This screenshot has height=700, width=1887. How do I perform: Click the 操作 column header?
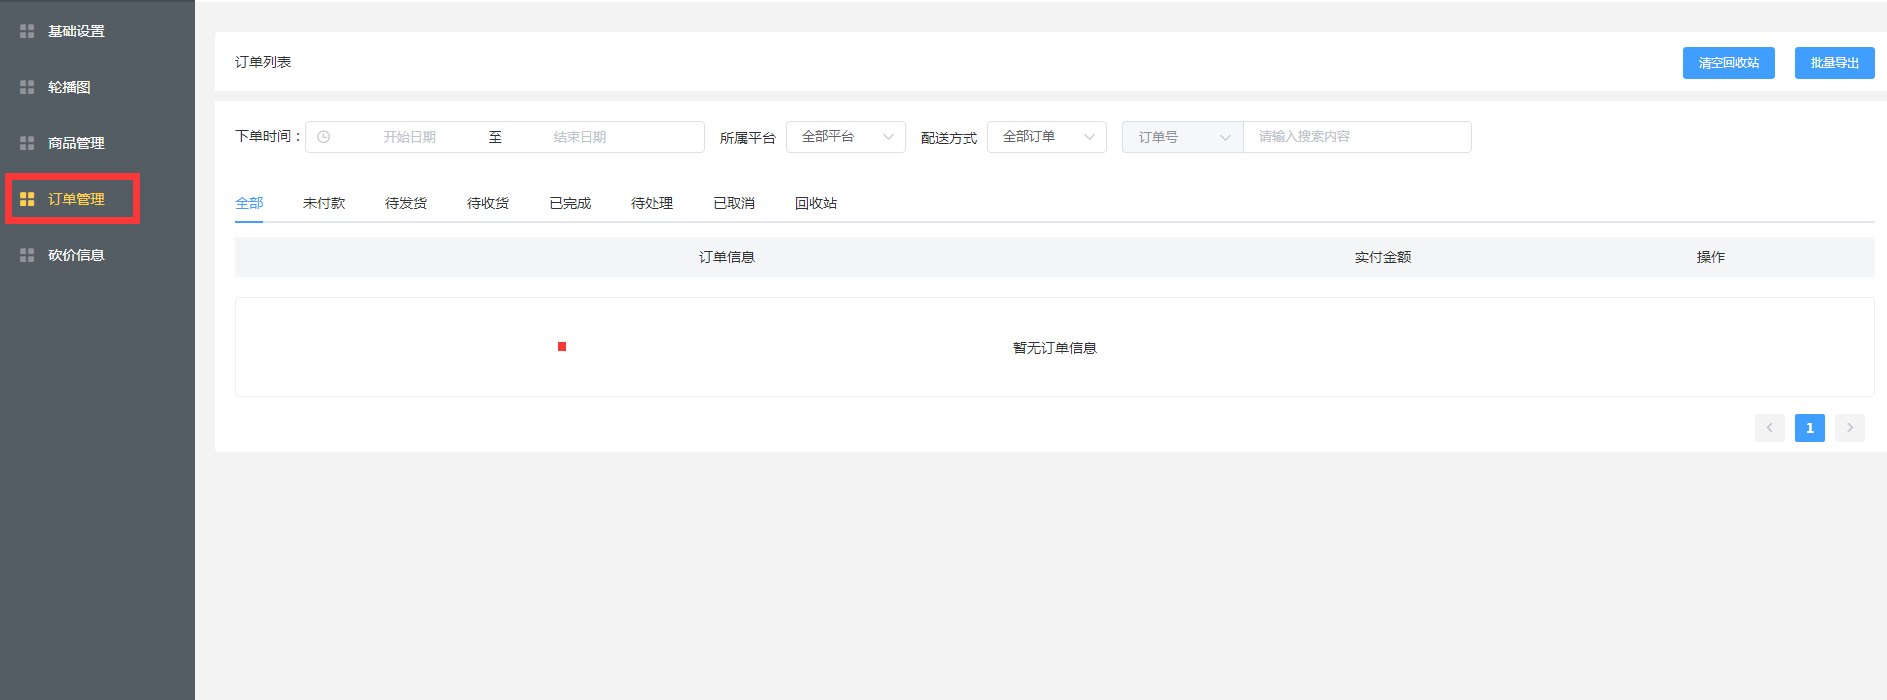pyautogui.click(x=1711, y=257)
